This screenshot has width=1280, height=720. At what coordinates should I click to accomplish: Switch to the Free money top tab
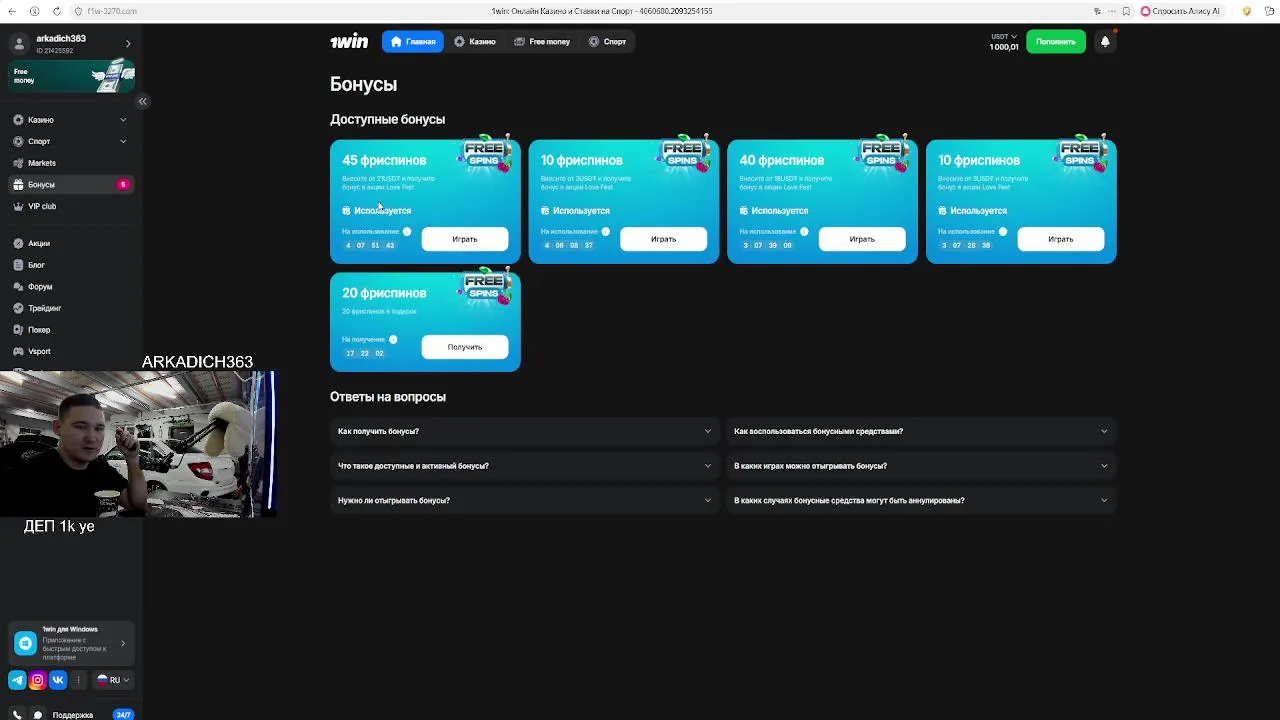542,42
